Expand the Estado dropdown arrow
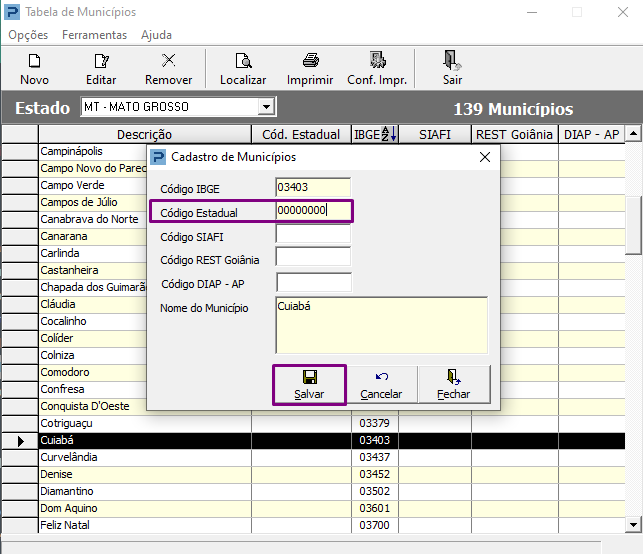This screenshot has width=643, height=554. [x=266, y=107]
